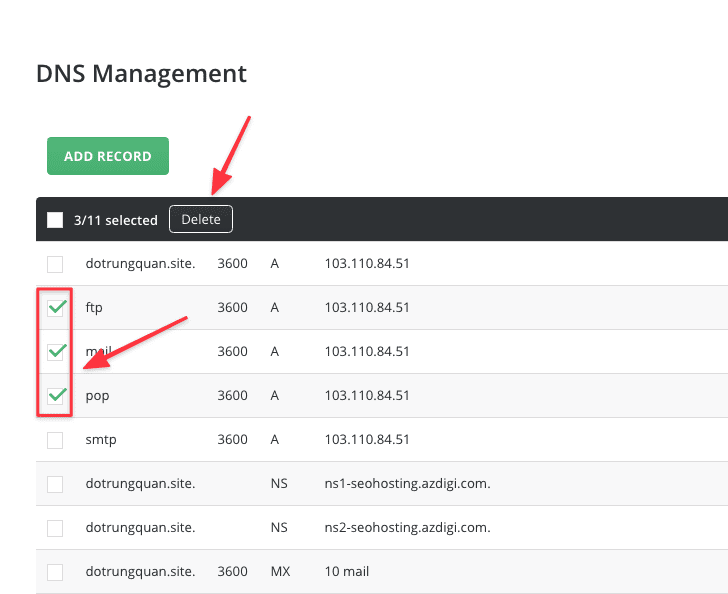The width and height of the screenshot is (728, 594).
Task: Uncheck the pop record checkbox
Action: point(56,396)
